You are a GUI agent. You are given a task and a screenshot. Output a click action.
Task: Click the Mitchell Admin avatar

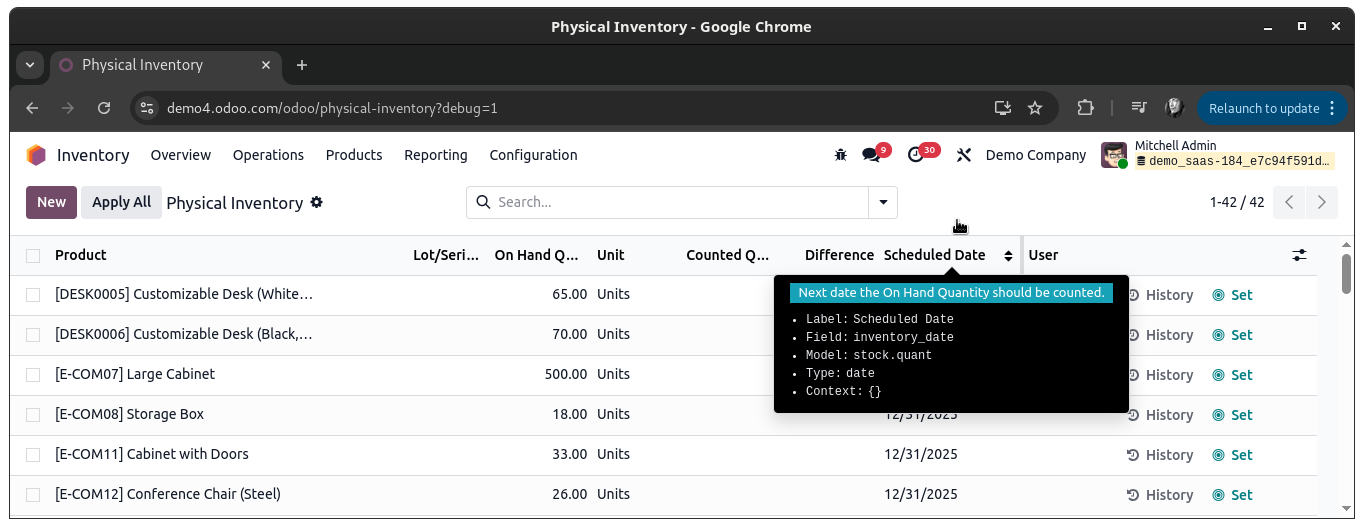[x=1114, y=155]
